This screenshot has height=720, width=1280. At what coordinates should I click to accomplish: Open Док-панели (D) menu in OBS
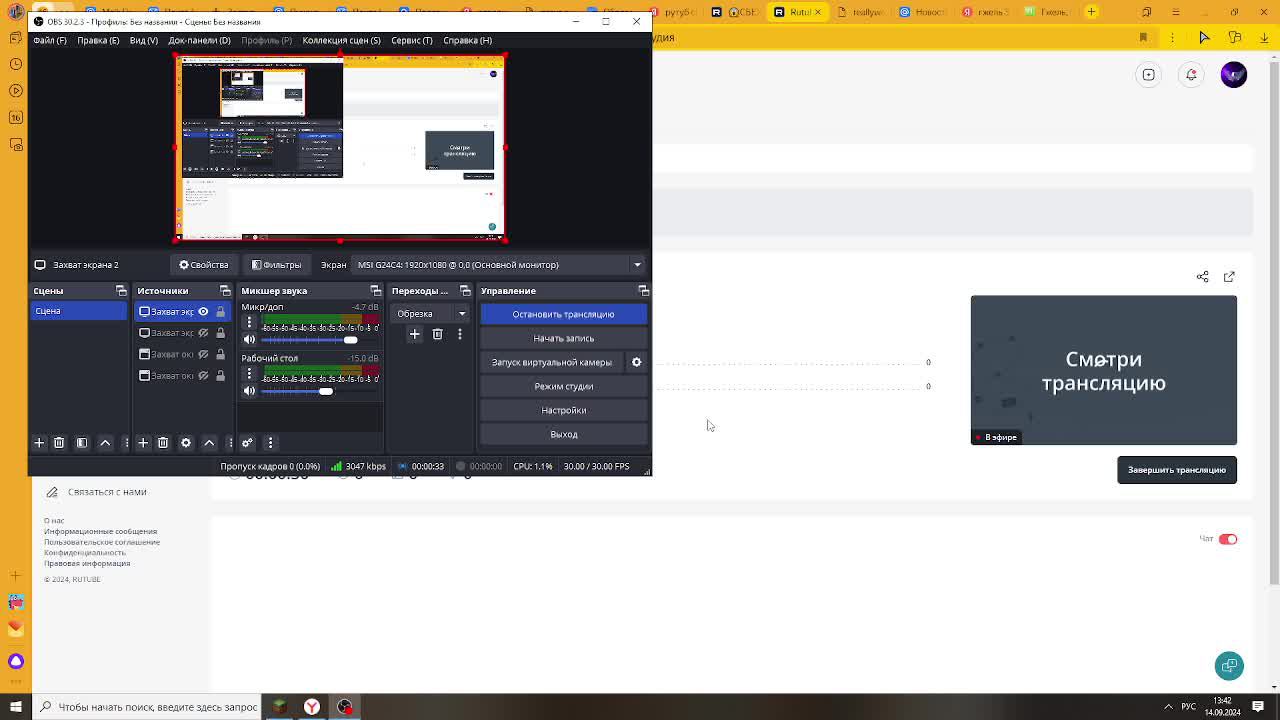click(199, 41)
